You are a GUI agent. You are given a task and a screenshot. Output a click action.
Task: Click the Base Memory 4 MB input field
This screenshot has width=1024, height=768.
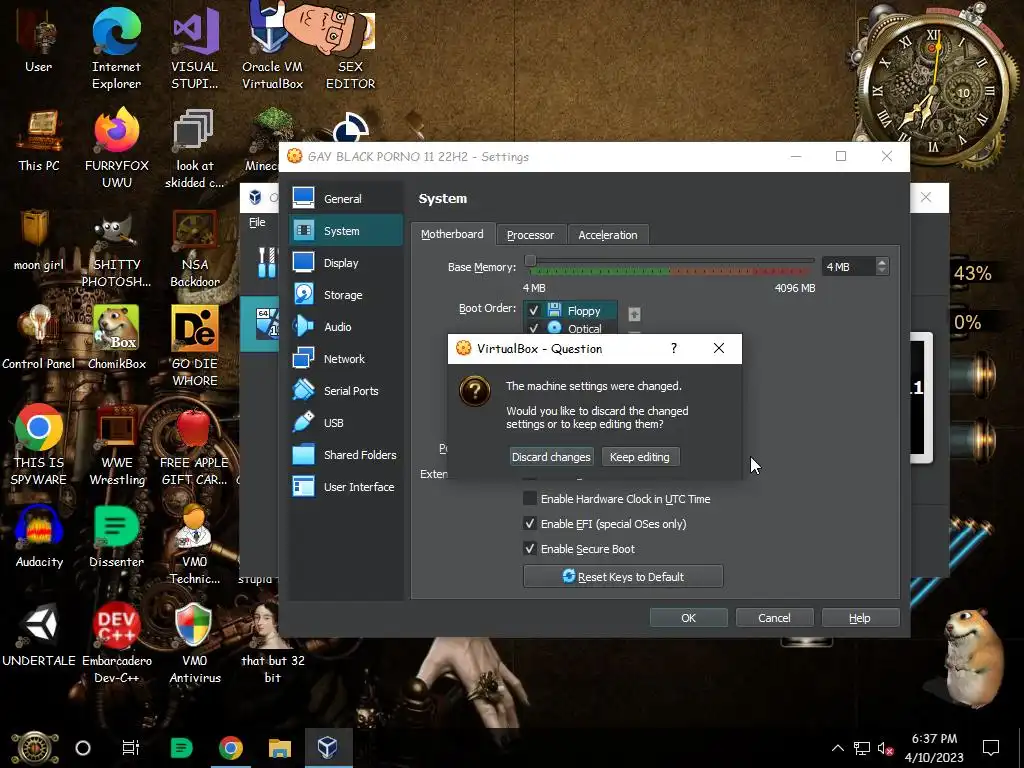click(x=848, y=266)
